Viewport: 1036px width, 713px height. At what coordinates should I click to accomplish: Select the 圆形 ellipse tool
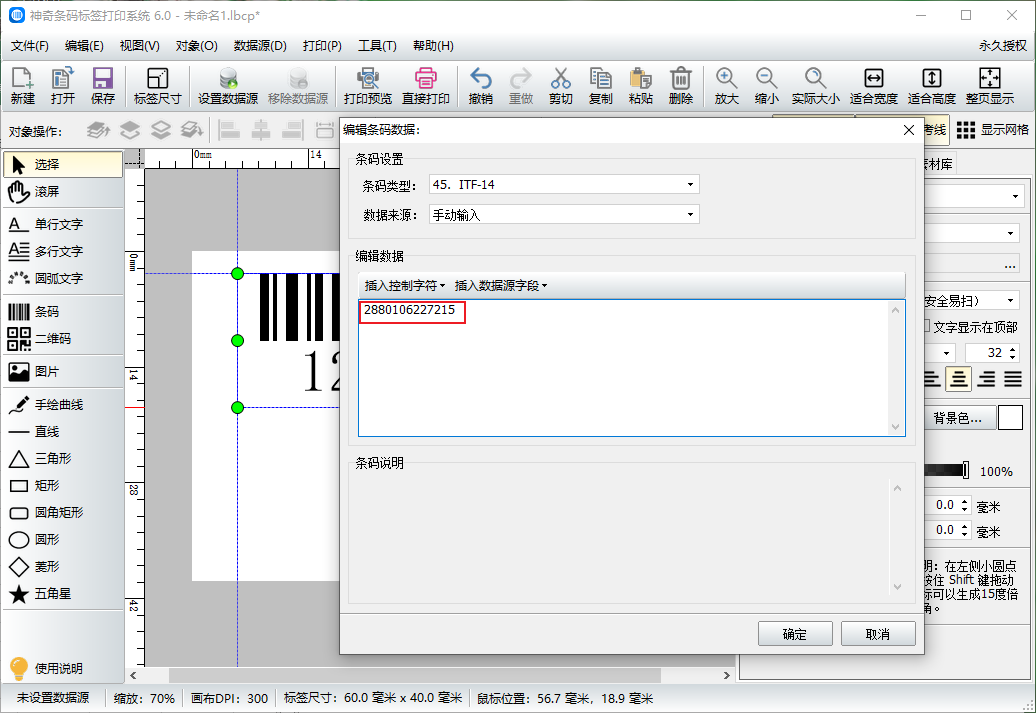click(x=63, y=541)
